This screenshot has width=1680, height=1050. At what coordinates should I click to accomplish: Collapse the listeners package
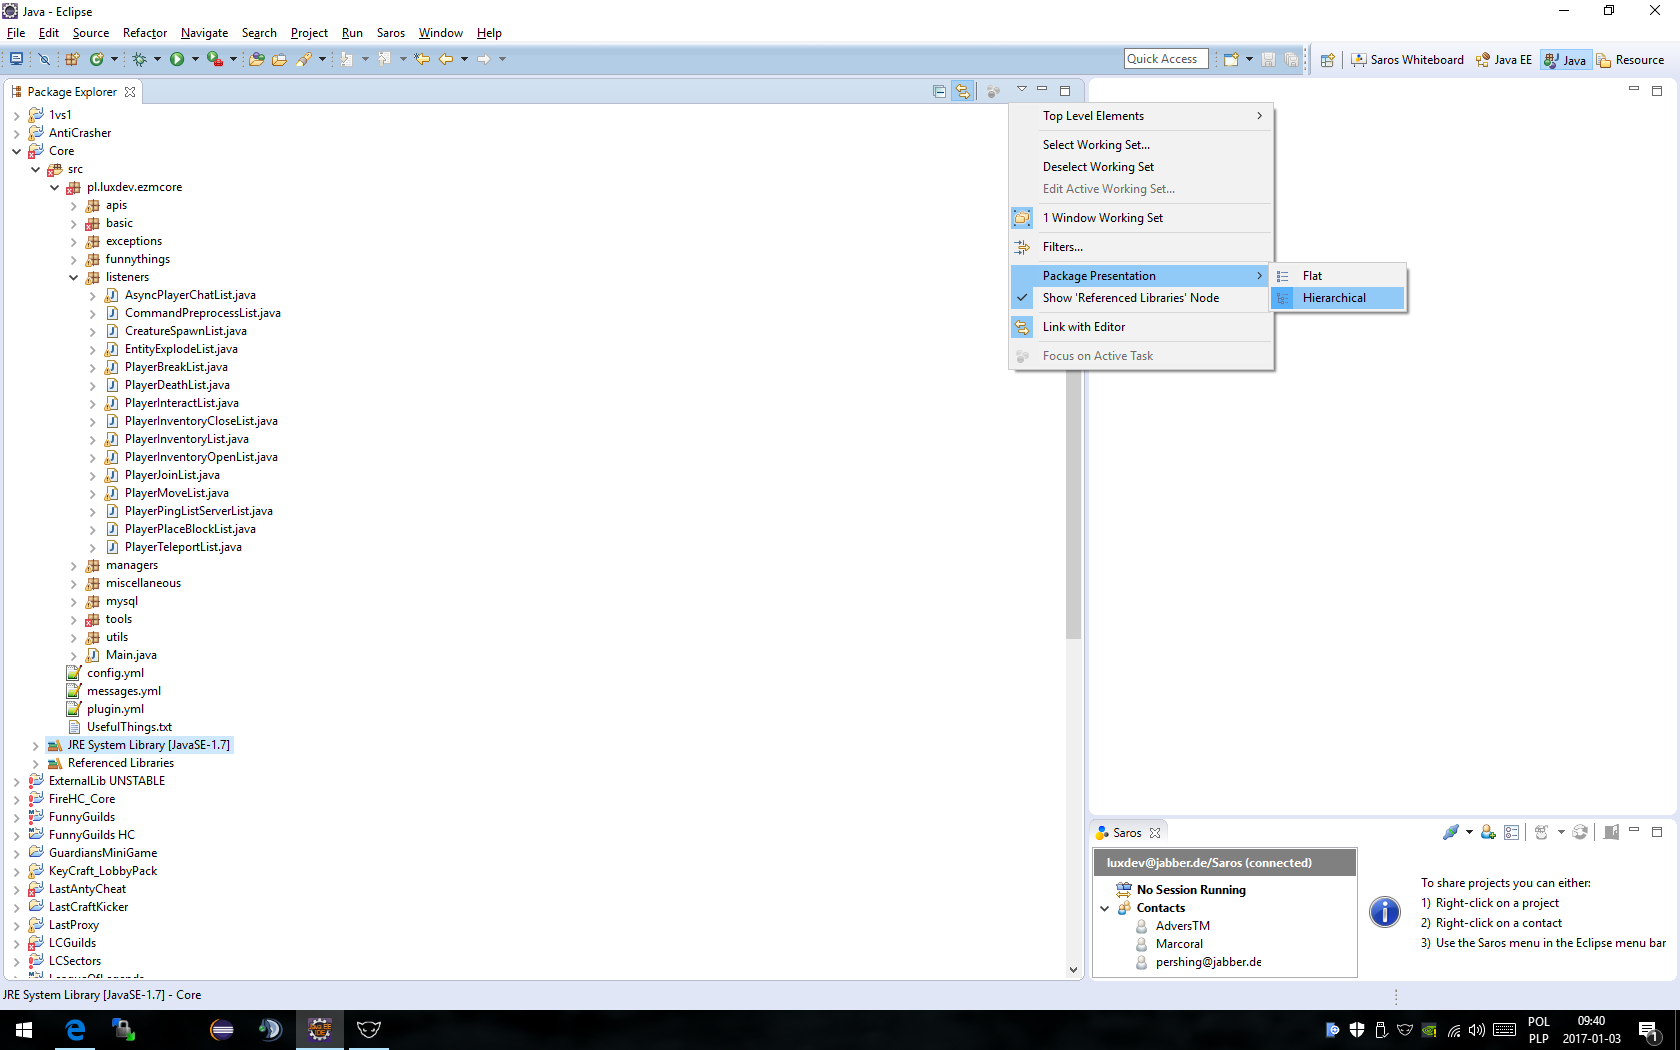point(74,278)
